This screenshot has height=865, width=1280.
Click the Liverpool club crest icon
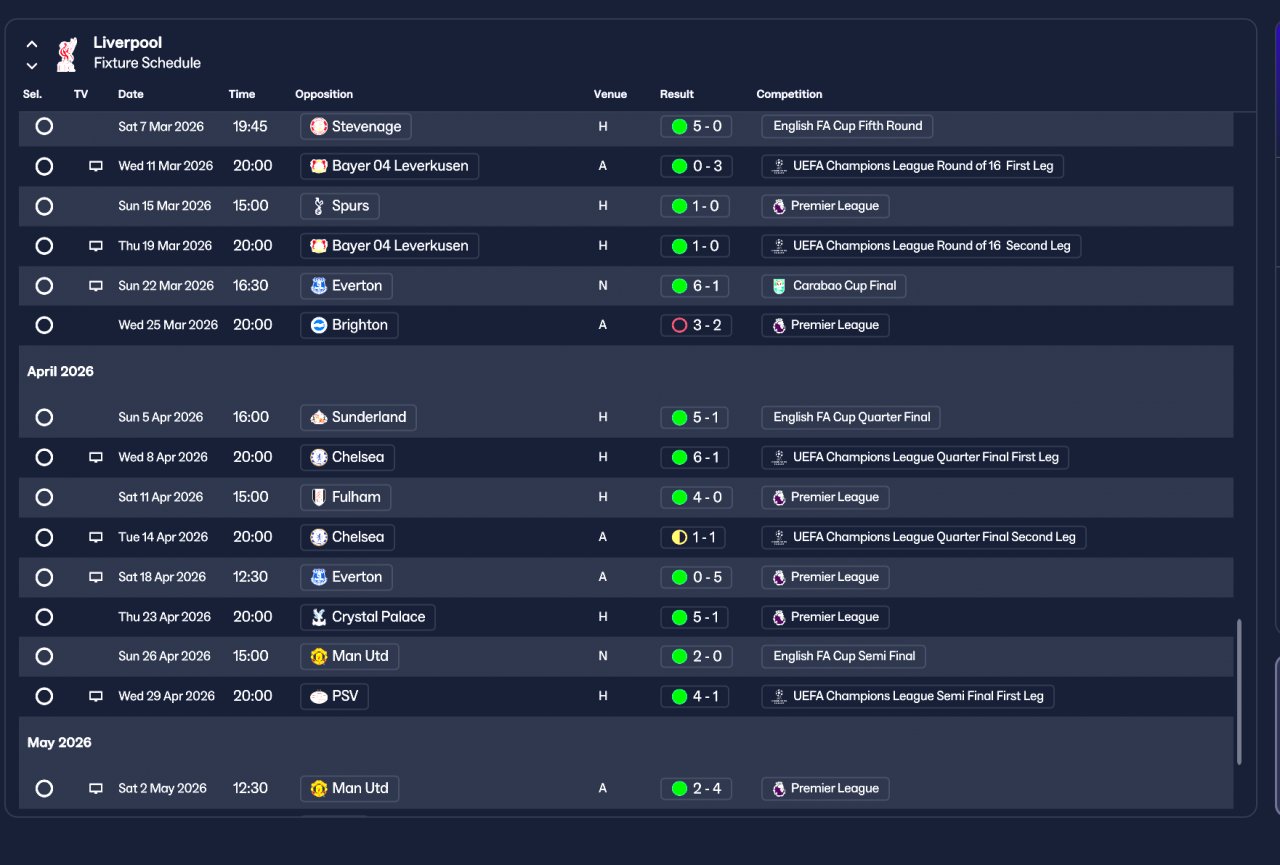coord(66,54)
